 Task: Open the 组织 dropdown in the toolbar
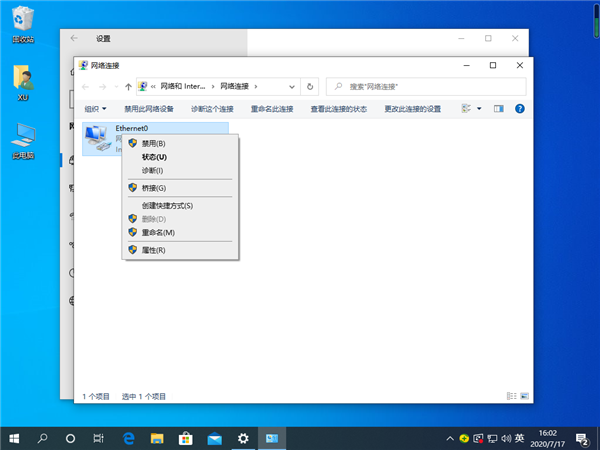[x=96, y=108]
